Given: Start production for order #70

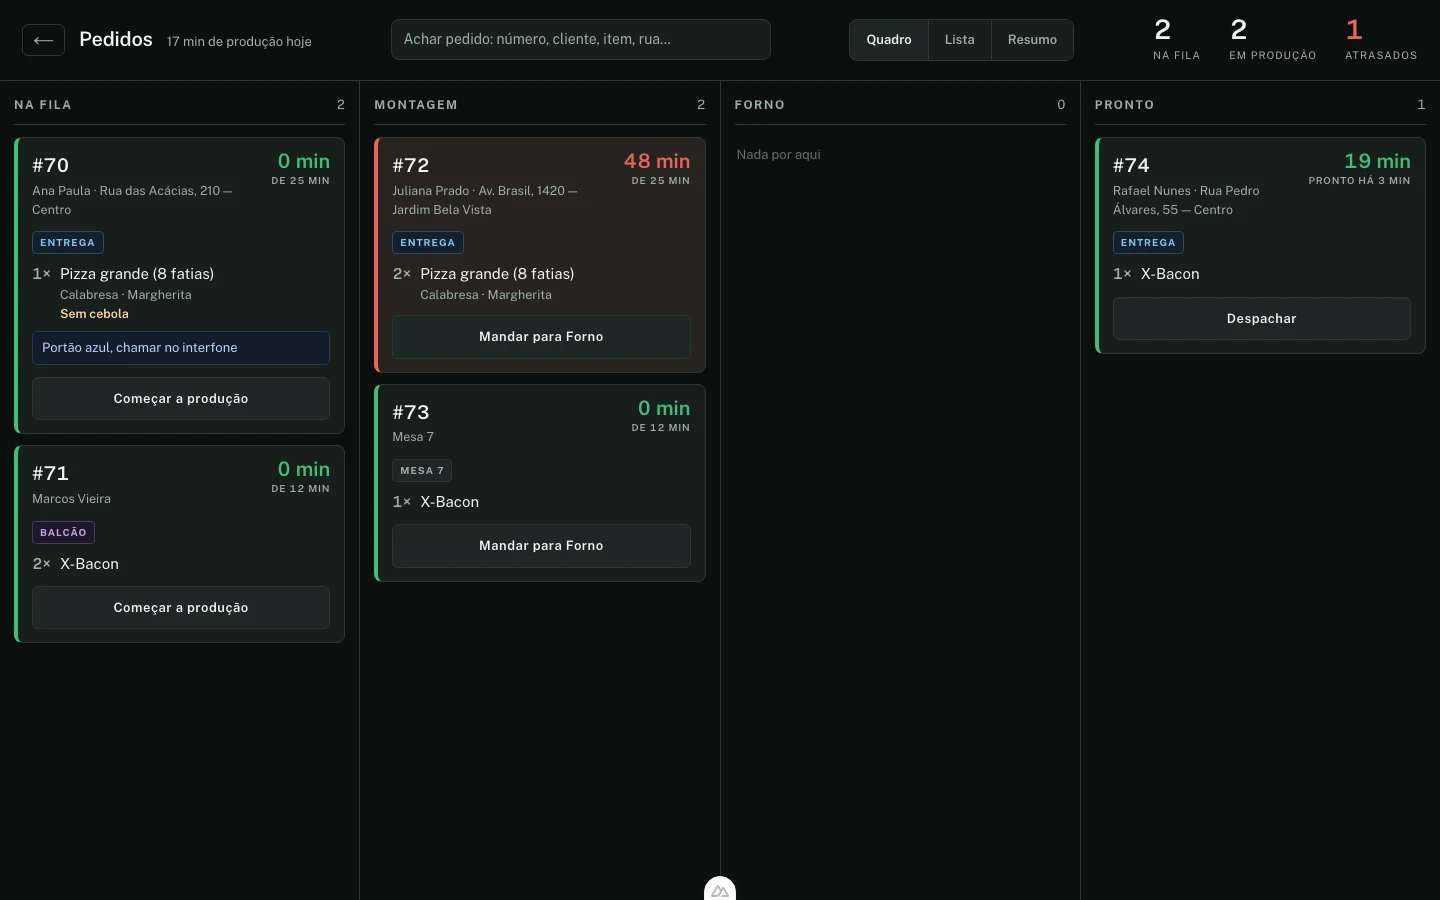Looking at the screenshot, I should (181, 399).
